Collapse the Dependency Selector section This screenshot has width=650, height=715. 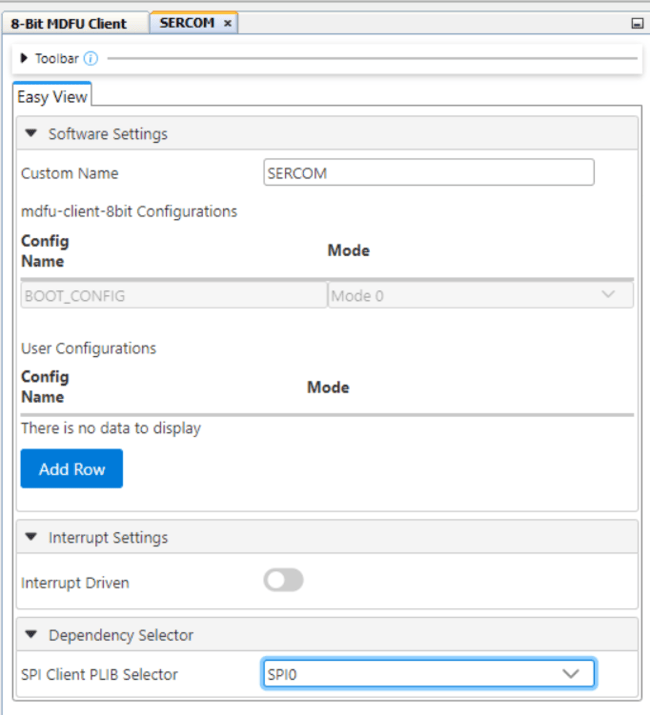30,635
